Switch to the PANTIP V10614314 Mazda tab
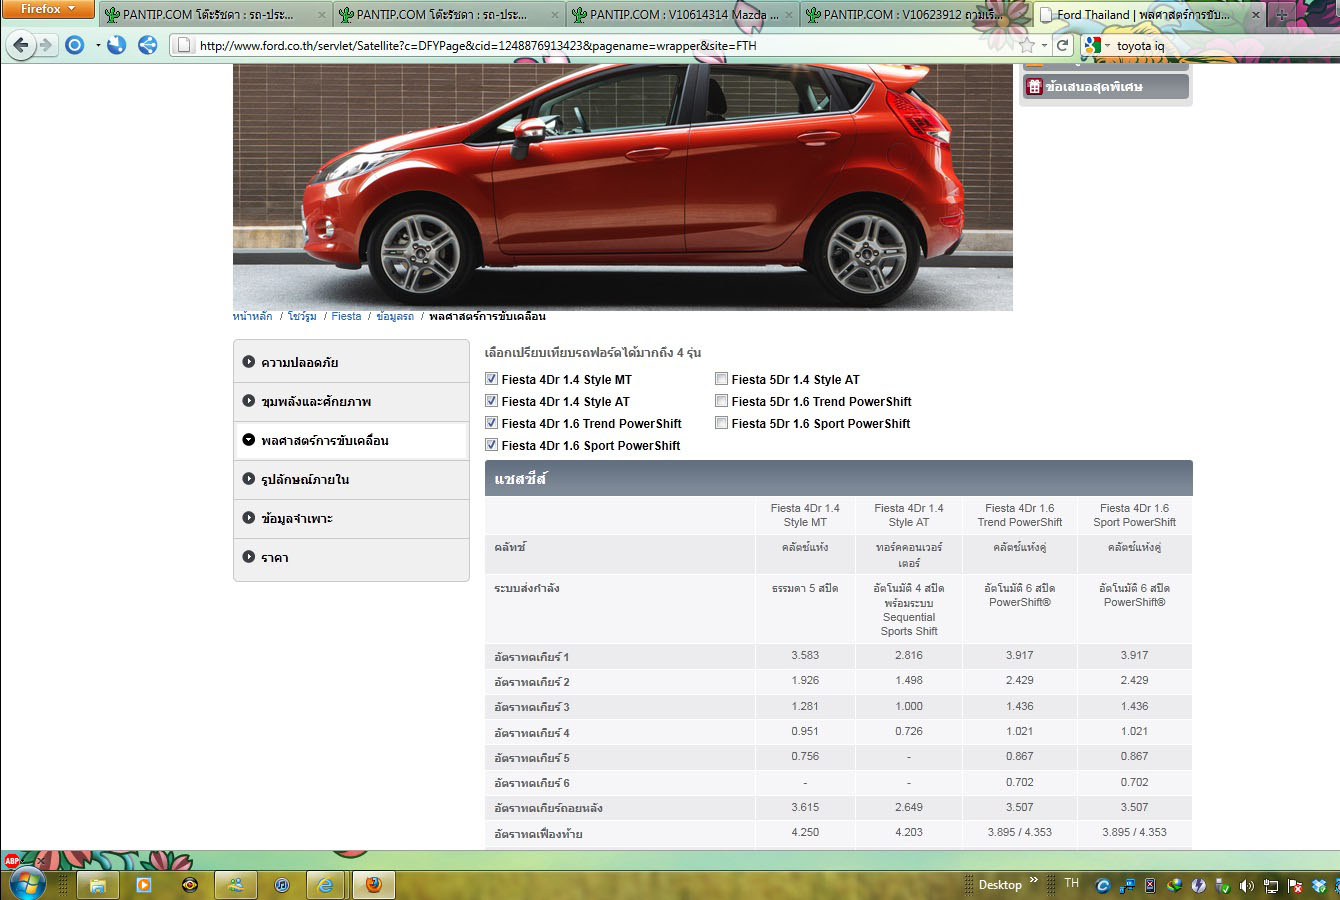This screenshot has height=900, width=1340. coord(682,15)
